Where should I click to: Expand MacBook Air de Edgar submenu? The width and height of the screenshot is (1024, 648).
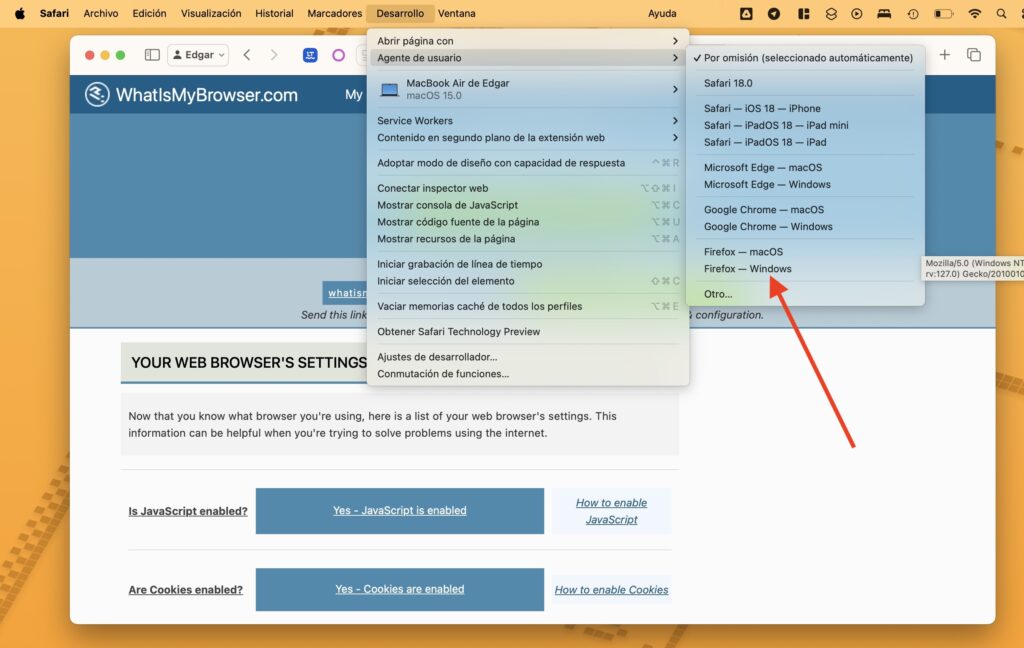click(528, 89)
